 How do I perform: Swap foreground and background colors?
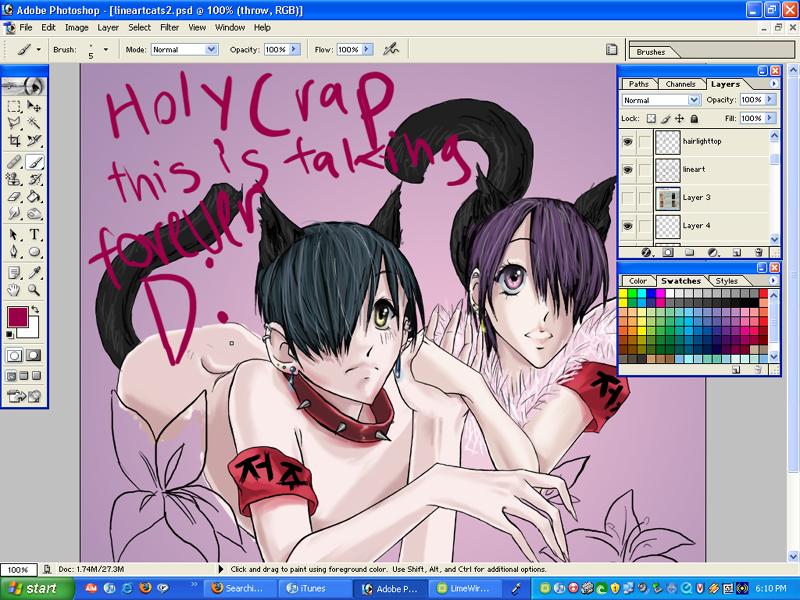click(35, 309)
